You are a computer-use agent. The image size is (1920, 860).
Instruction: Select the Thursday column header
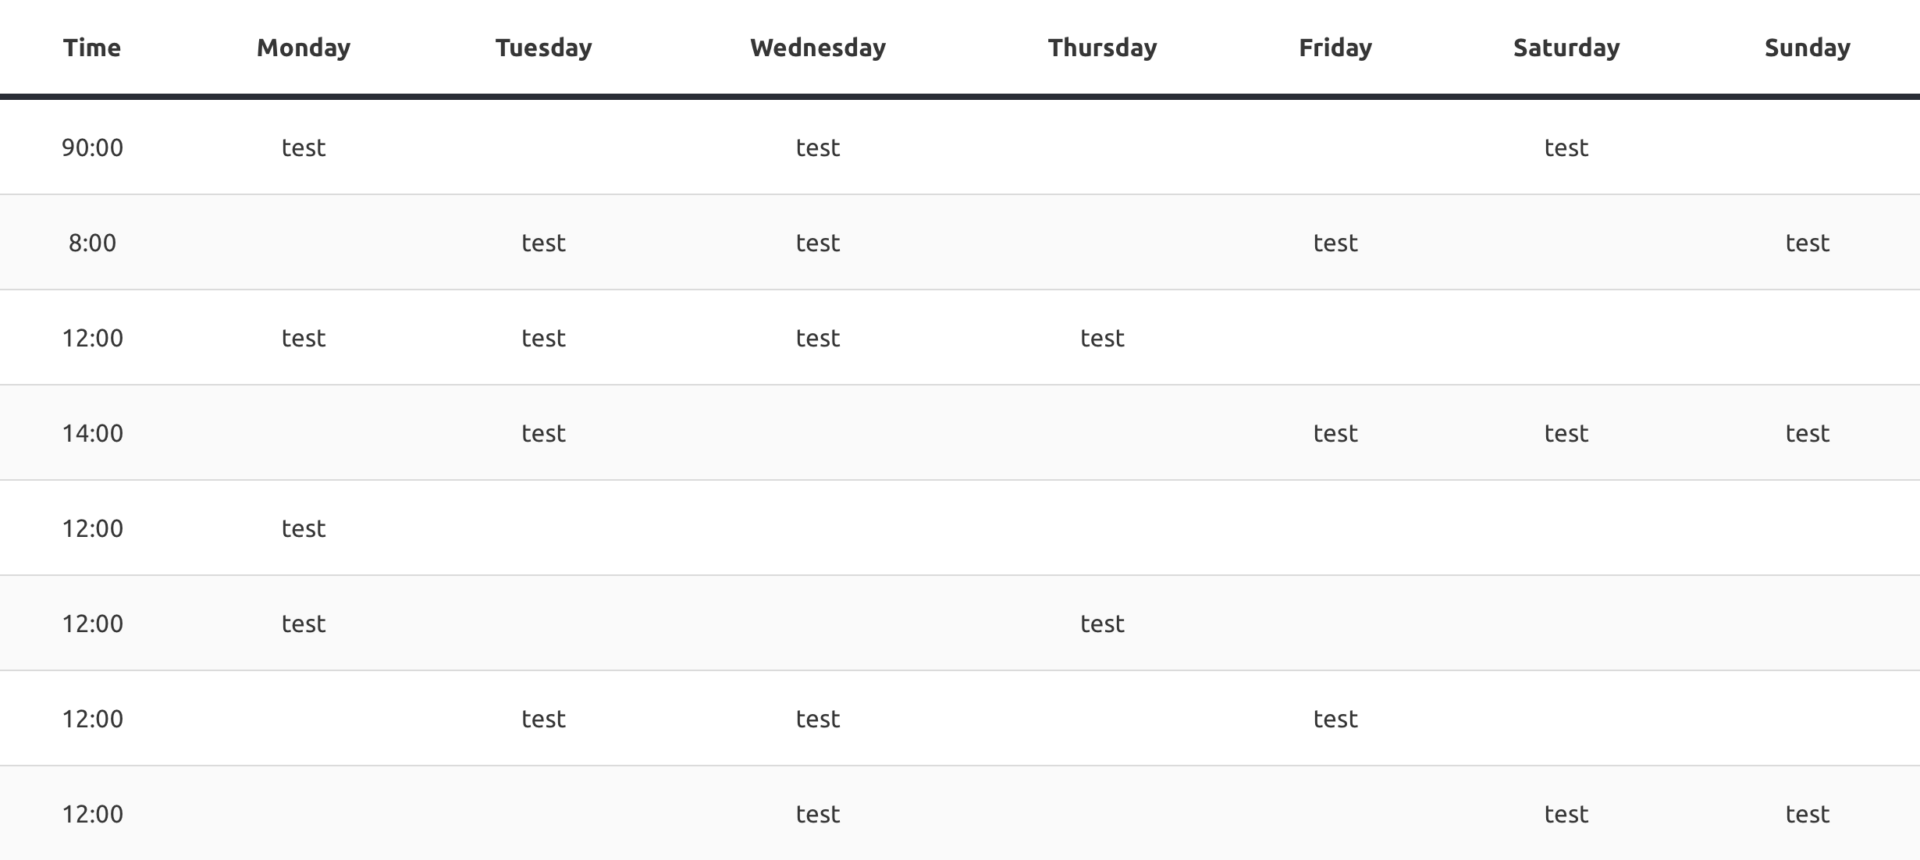1102,48
